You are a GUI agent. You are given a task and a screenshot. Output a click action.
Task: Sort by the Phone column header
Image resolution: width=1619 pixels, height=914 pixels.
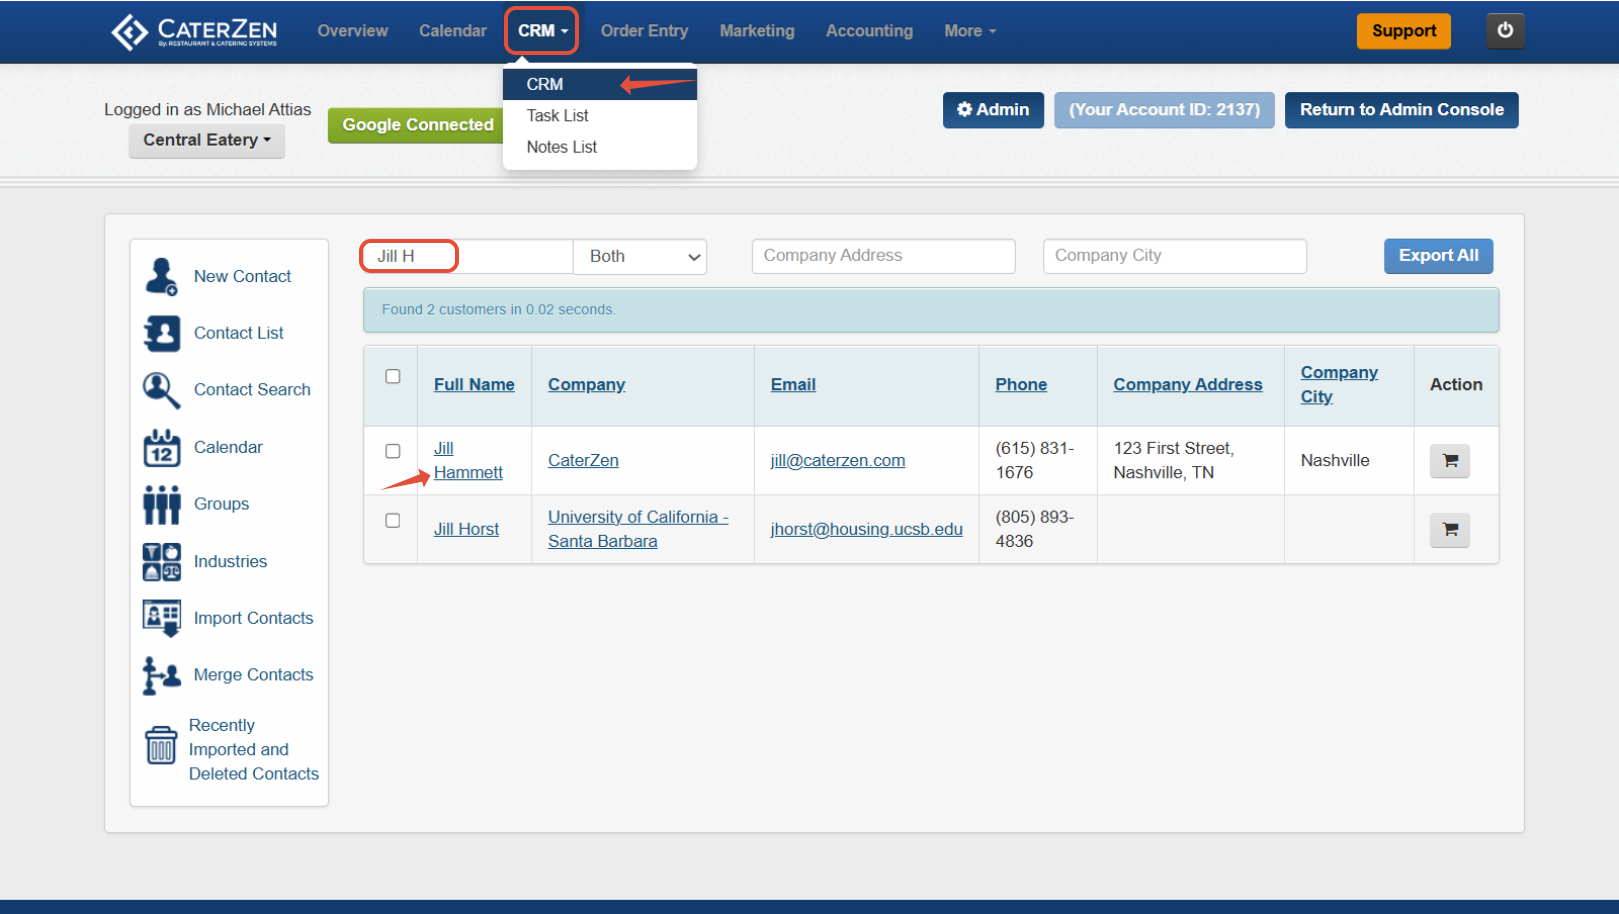point(1021,385)
